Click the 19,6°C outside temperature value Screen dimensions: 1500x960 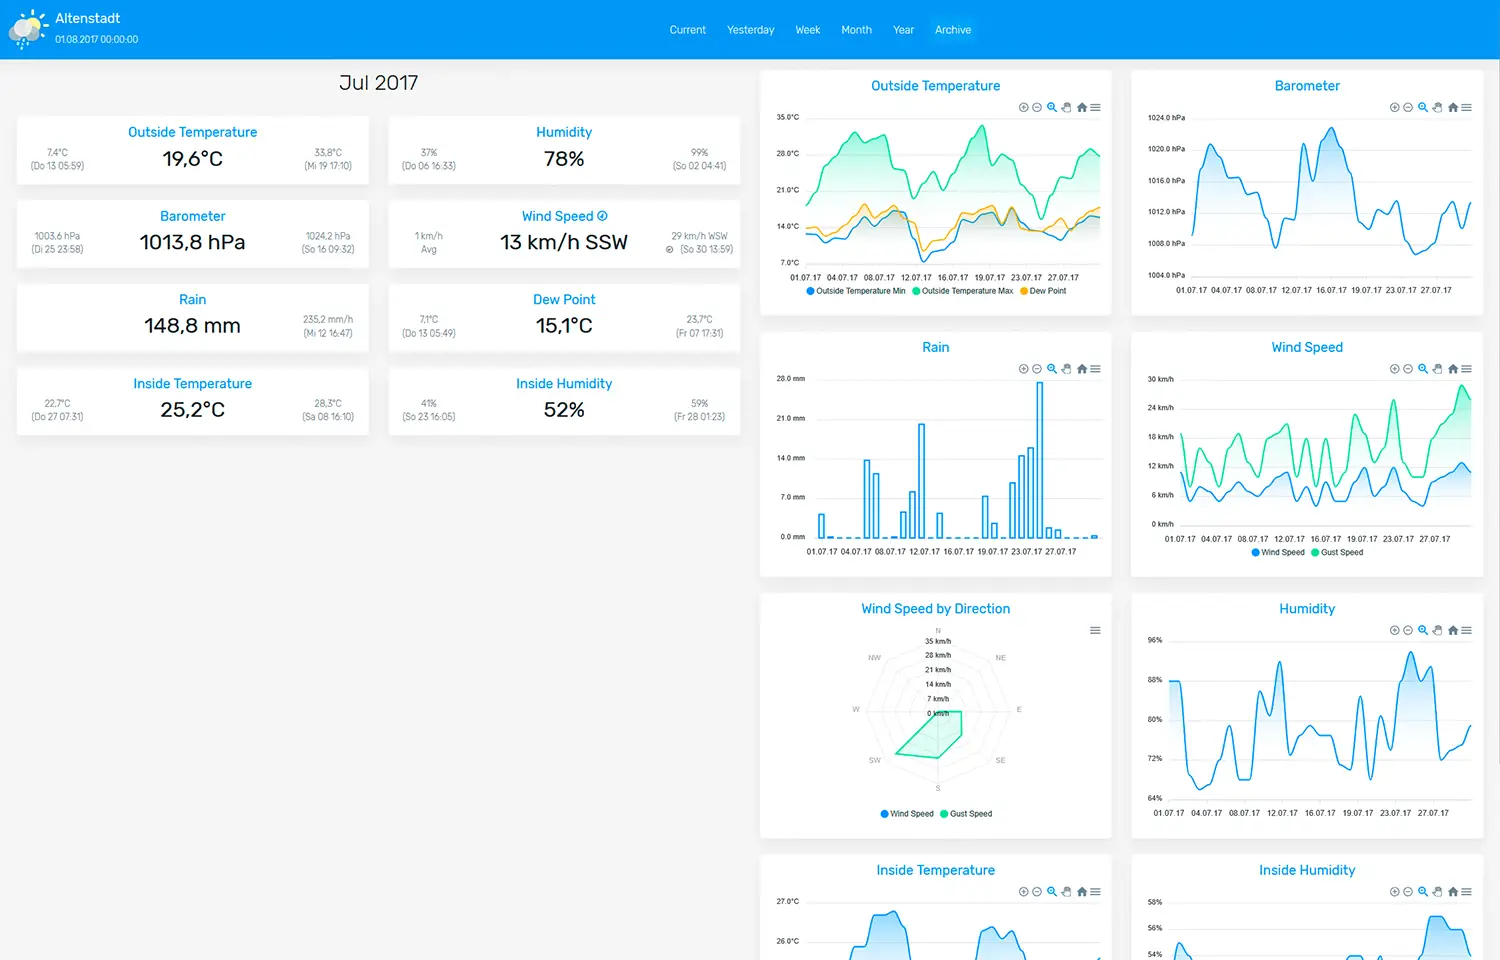[193, 159]
